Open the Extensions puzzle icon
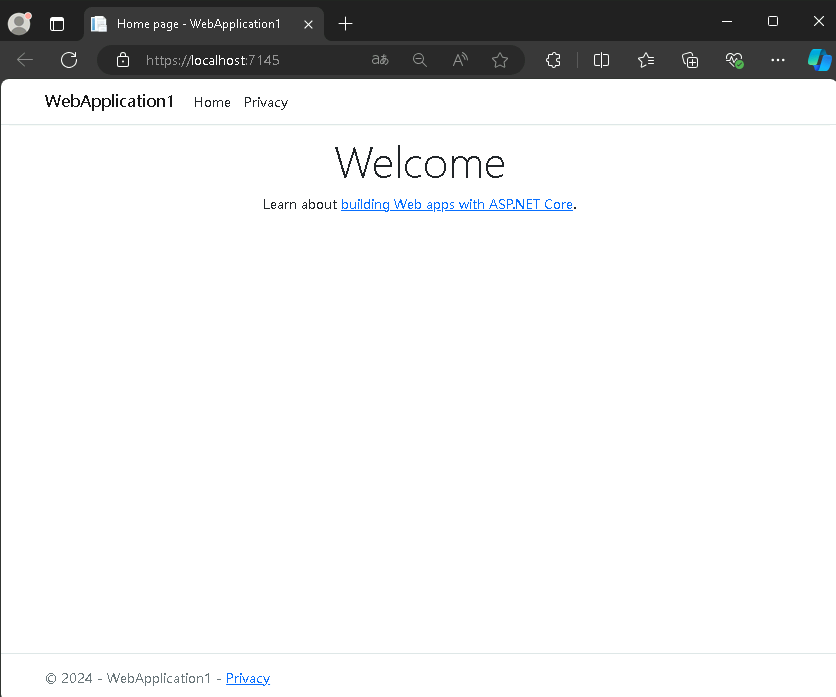Screen dimensions: 836x697 (x=553, y=60)
